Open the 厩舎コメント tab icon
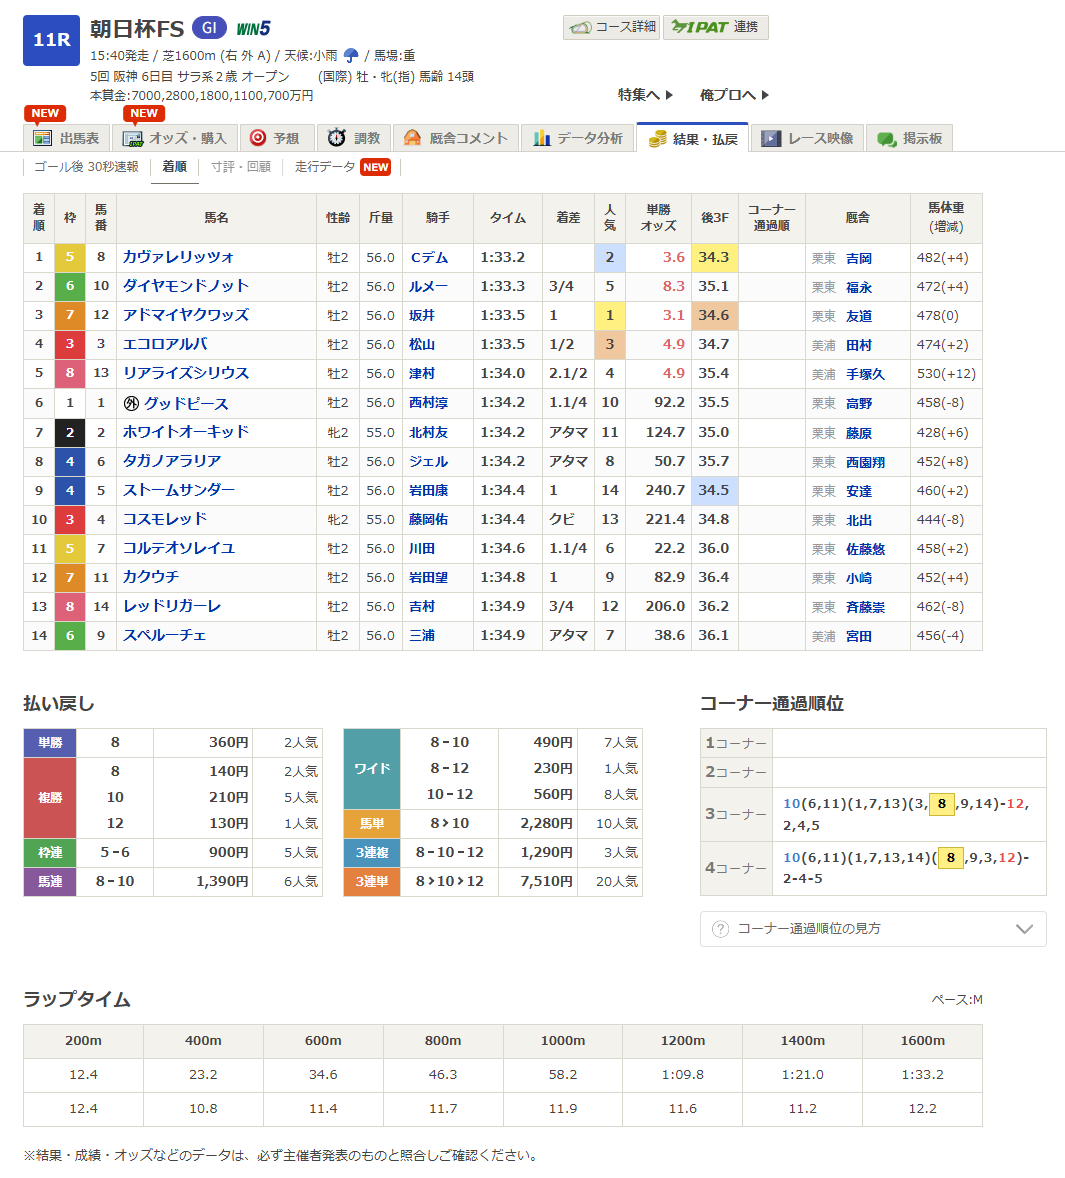The width and height of the screenshot is (1065, 1178). tap(412, 138)
